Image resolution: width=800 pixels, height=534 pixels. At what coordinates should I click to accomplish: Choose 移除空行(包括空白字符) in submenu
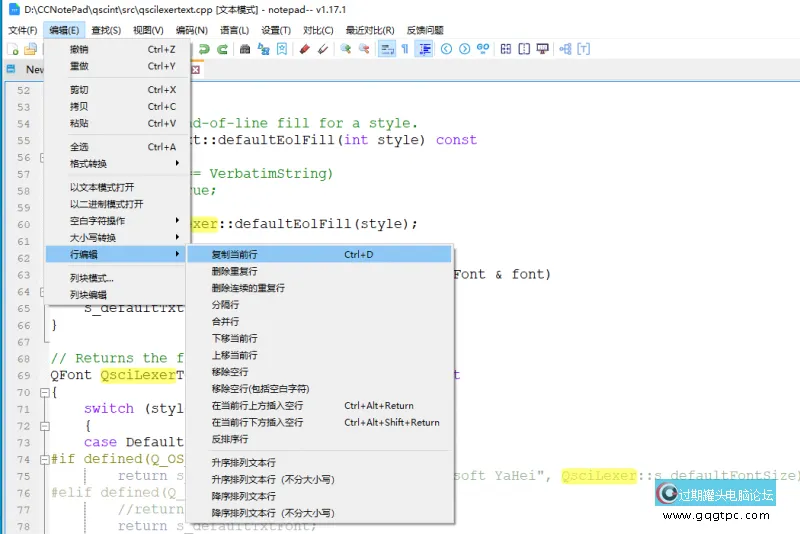(x=319, y=389)
